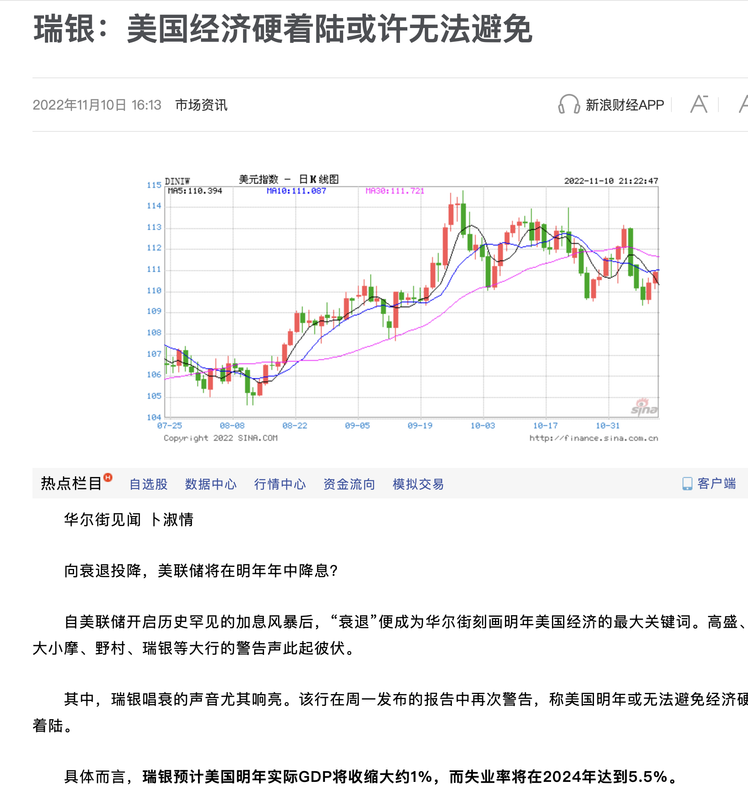Screen dimensions: 748x800
Task: Visit the 资金流向 page
Action: click(x=349, y=484)
